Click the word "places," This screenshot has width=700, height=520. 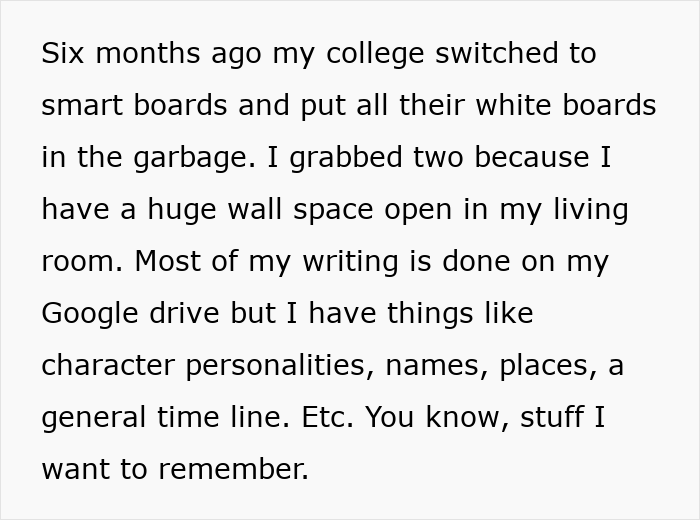(548, 368)
